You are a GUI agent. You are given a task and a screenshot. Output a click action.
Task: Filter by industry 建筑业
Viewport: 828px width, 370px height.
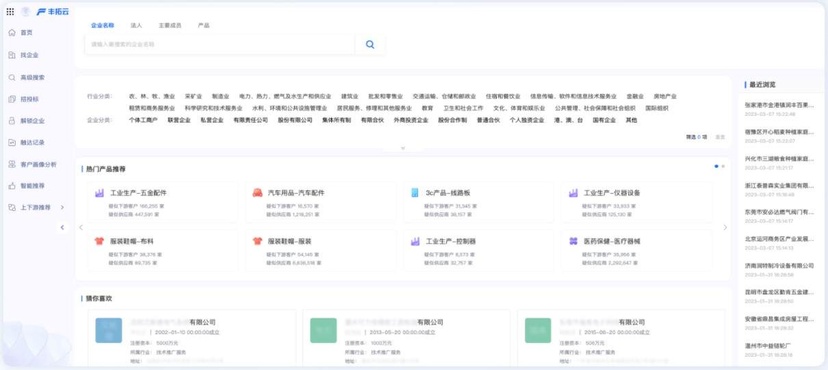coord(350,97)
